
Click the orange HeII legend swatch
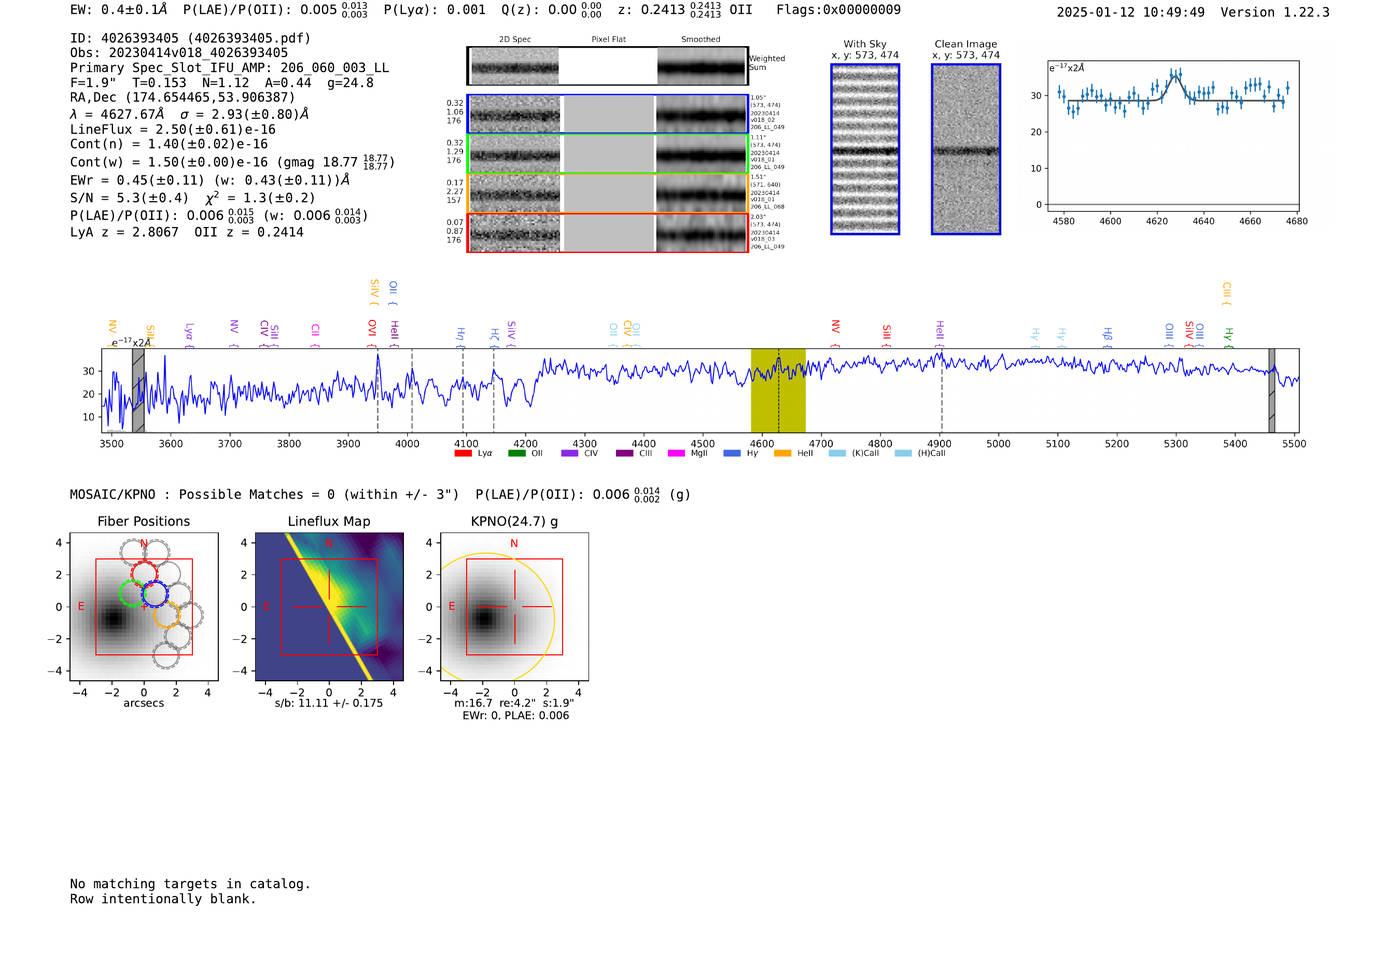coord(782,453)
